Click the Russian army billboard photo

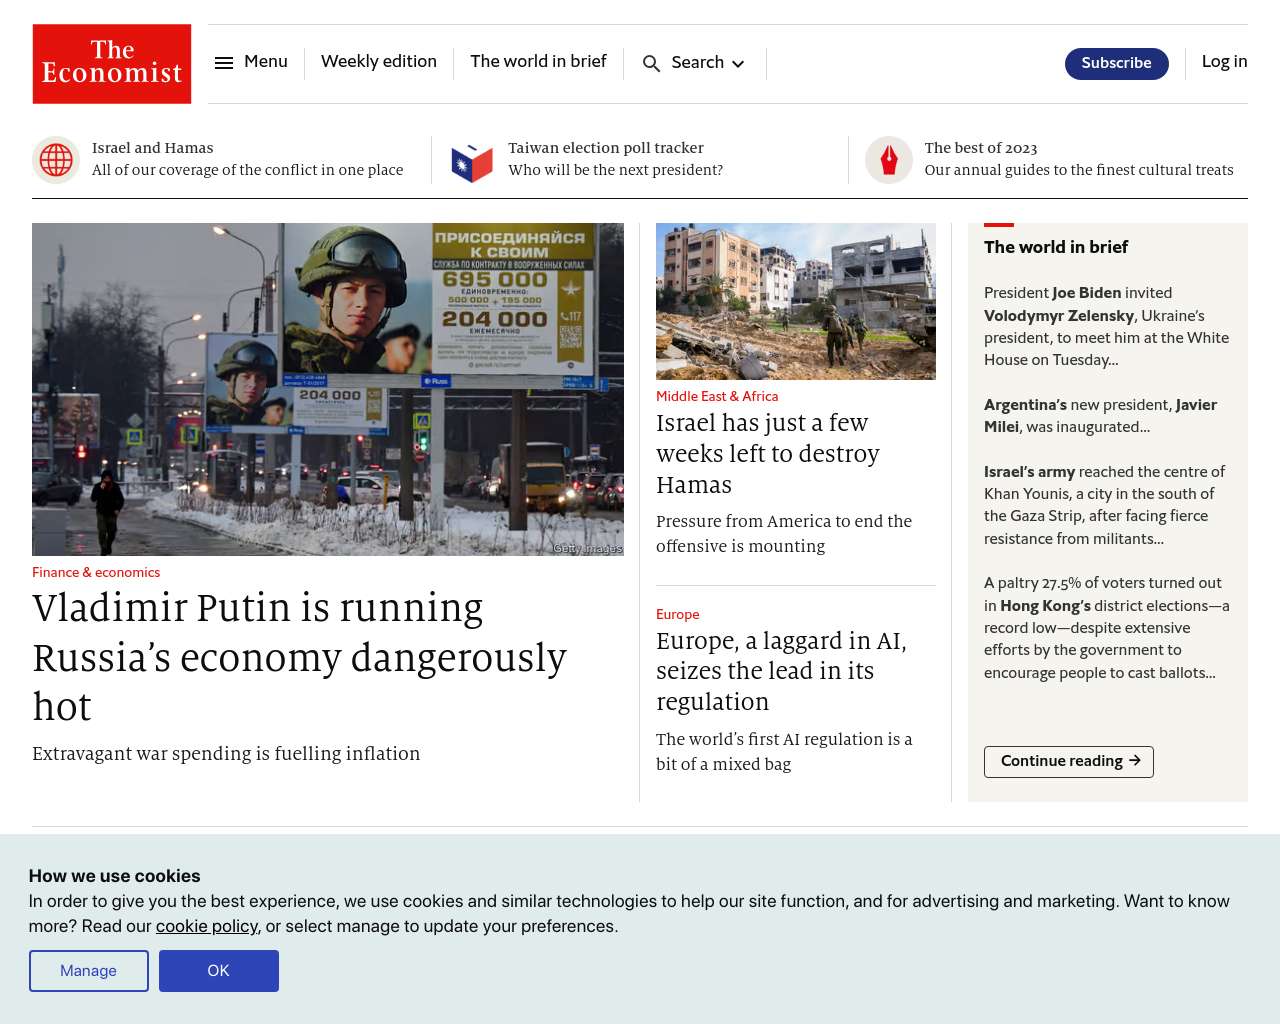pyautogui.click(x=328, y=389)
